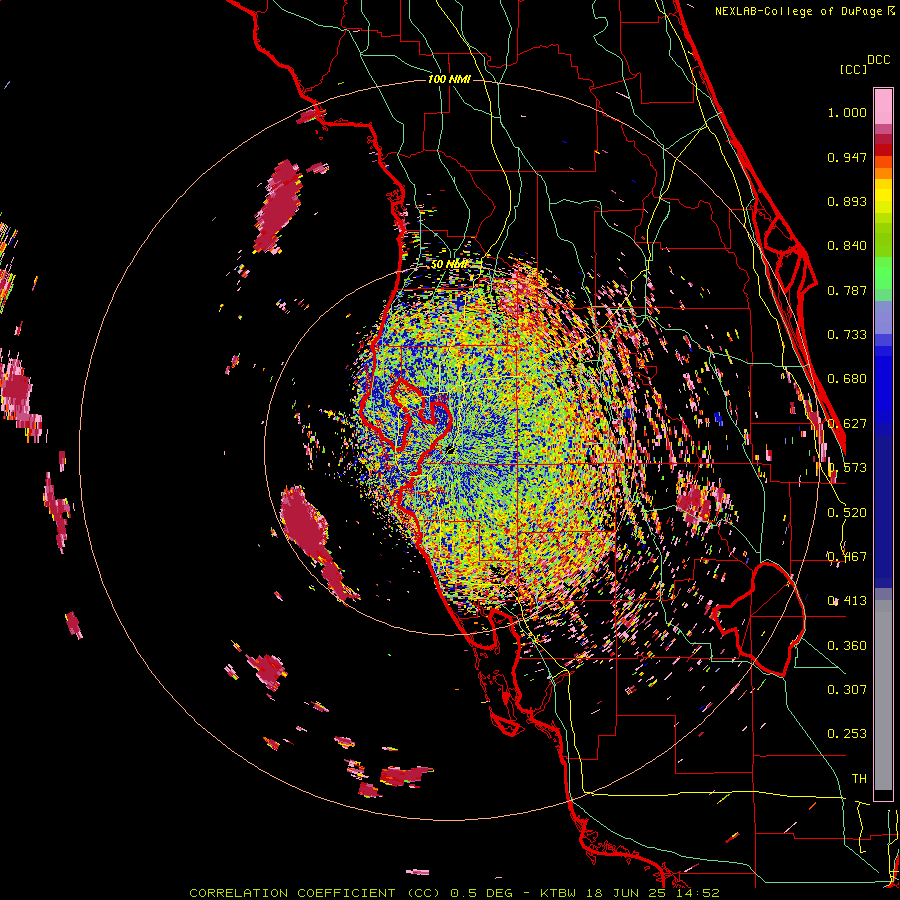The width and height of the screenshot is (900, 900).
Task: Select the 1.000 scale value
Action: click(x=847, y=112)
